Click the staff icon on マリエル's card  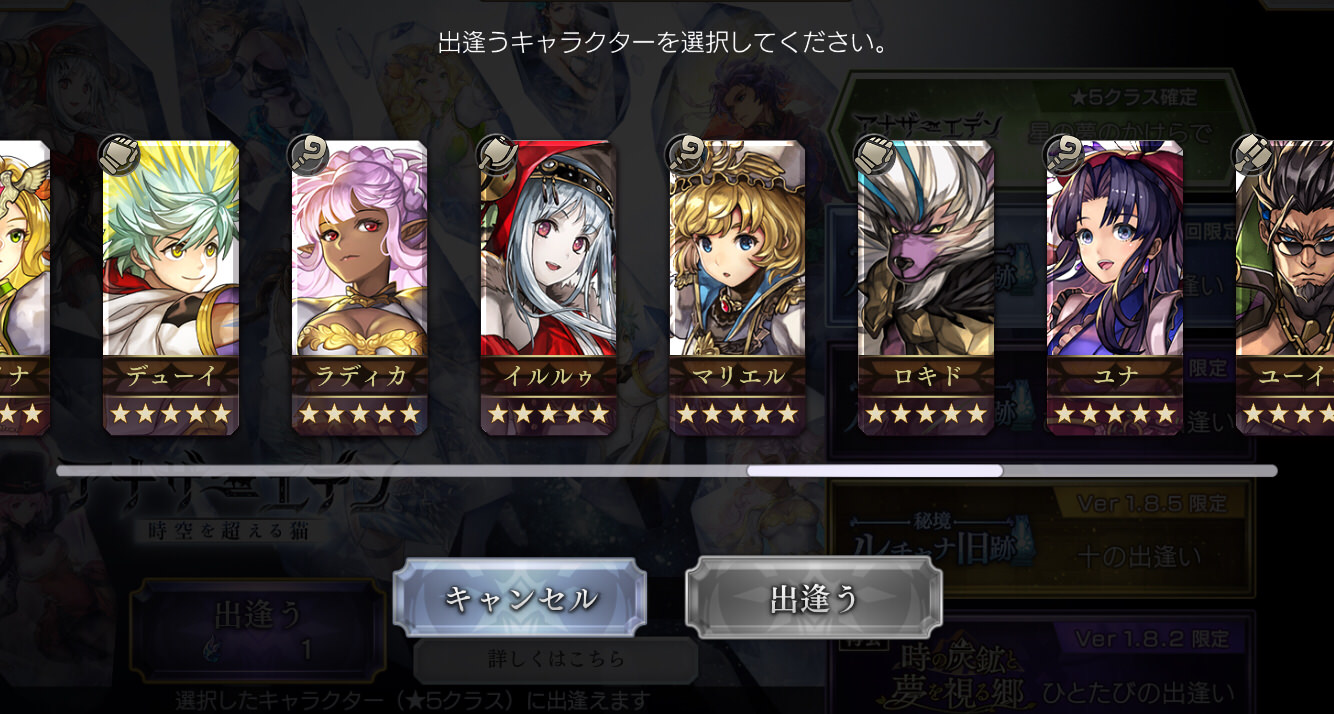686,154
